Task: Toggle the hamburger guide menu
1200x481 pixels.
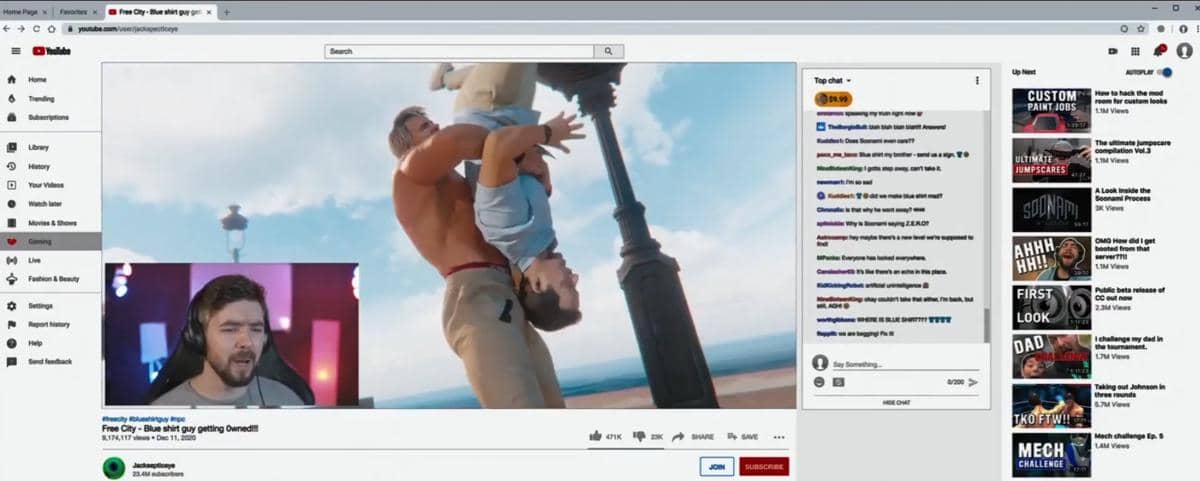Action: 16,51
